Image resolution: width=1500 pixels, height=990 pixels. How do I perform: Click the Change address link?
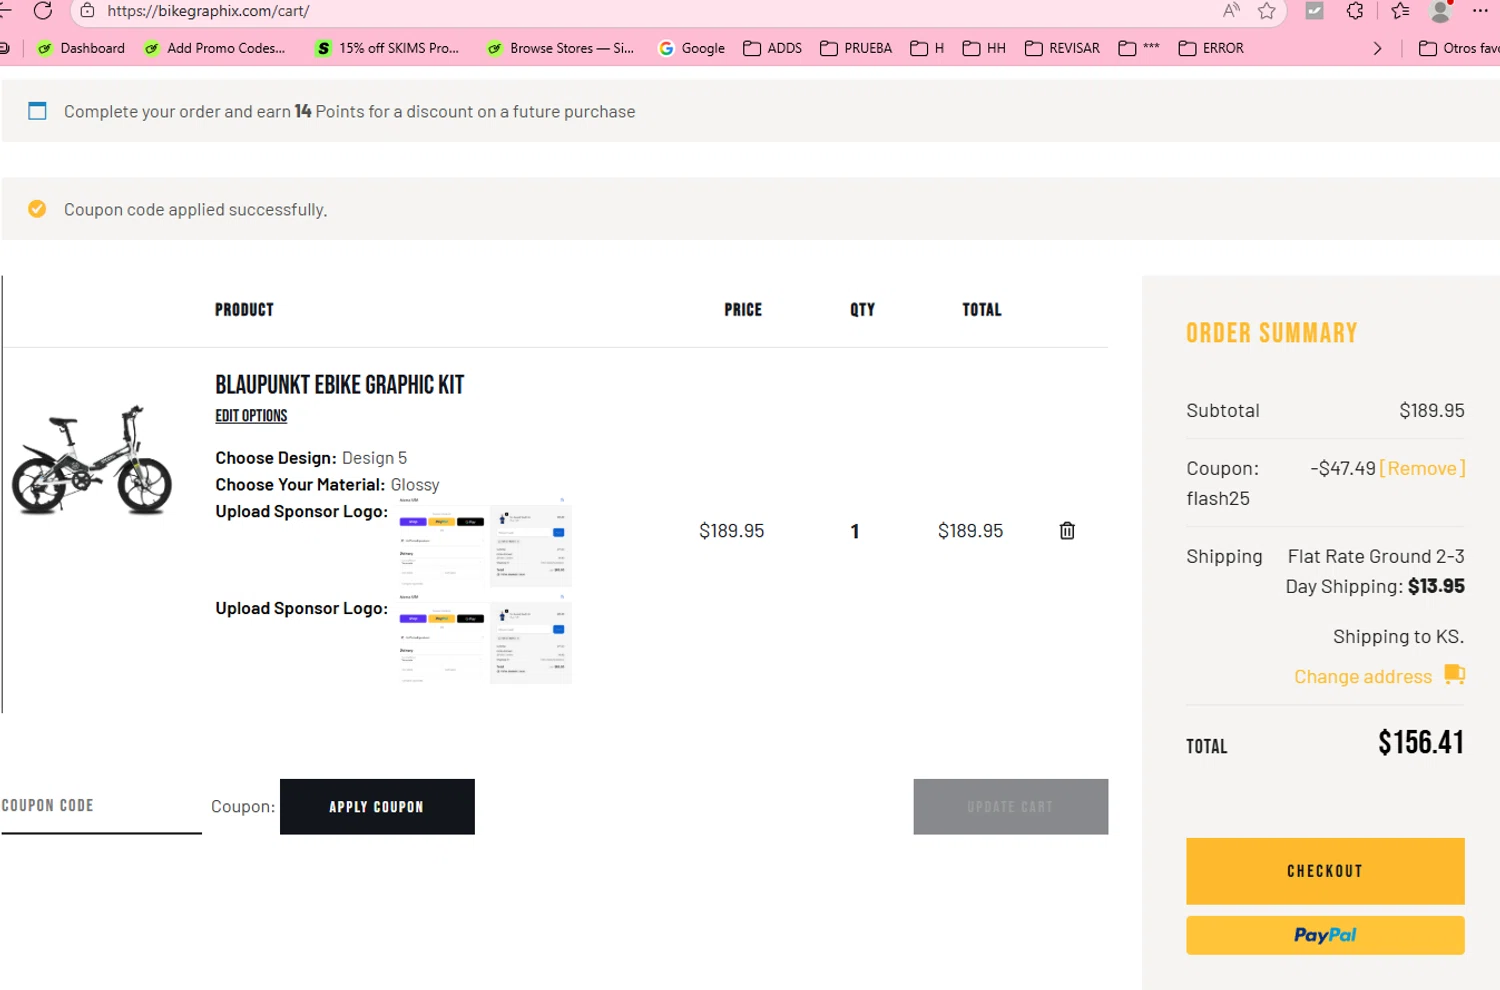point(1362,676)
